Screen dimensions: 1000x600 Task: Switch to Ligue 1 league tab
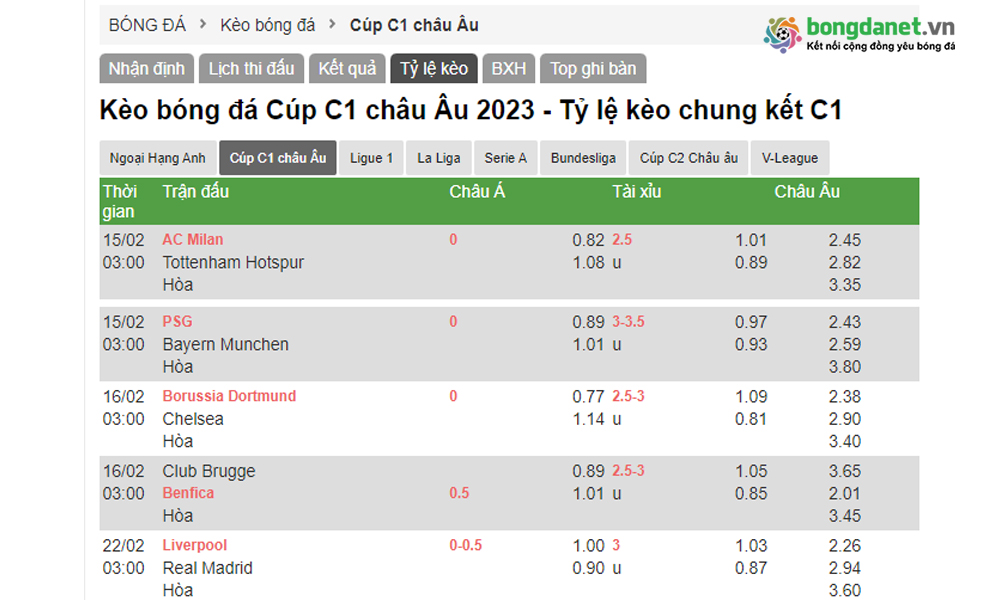[371, 158]
